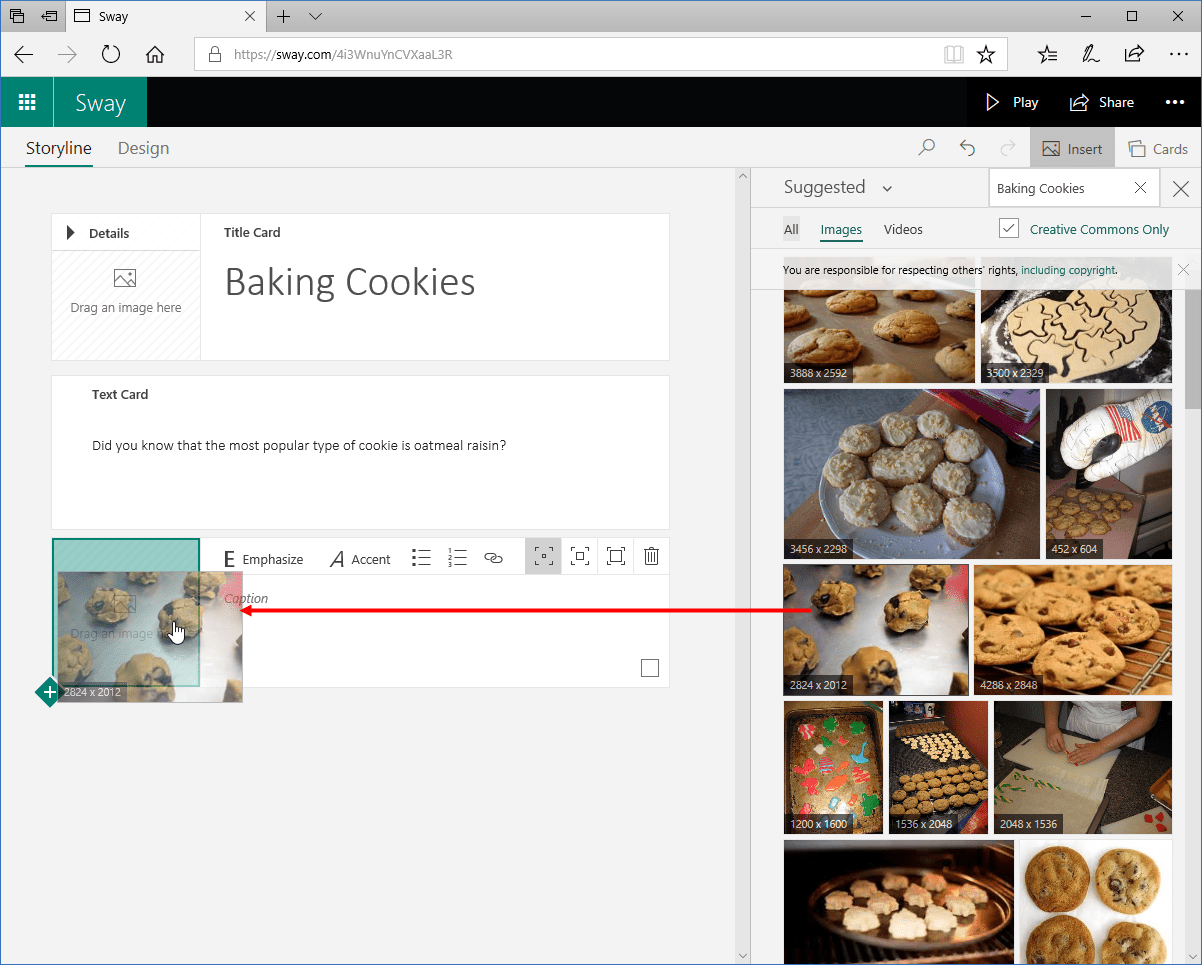This screenshot has width=1202, height=965.
Task: Open the browser share icon
Action: (1134, 54)
